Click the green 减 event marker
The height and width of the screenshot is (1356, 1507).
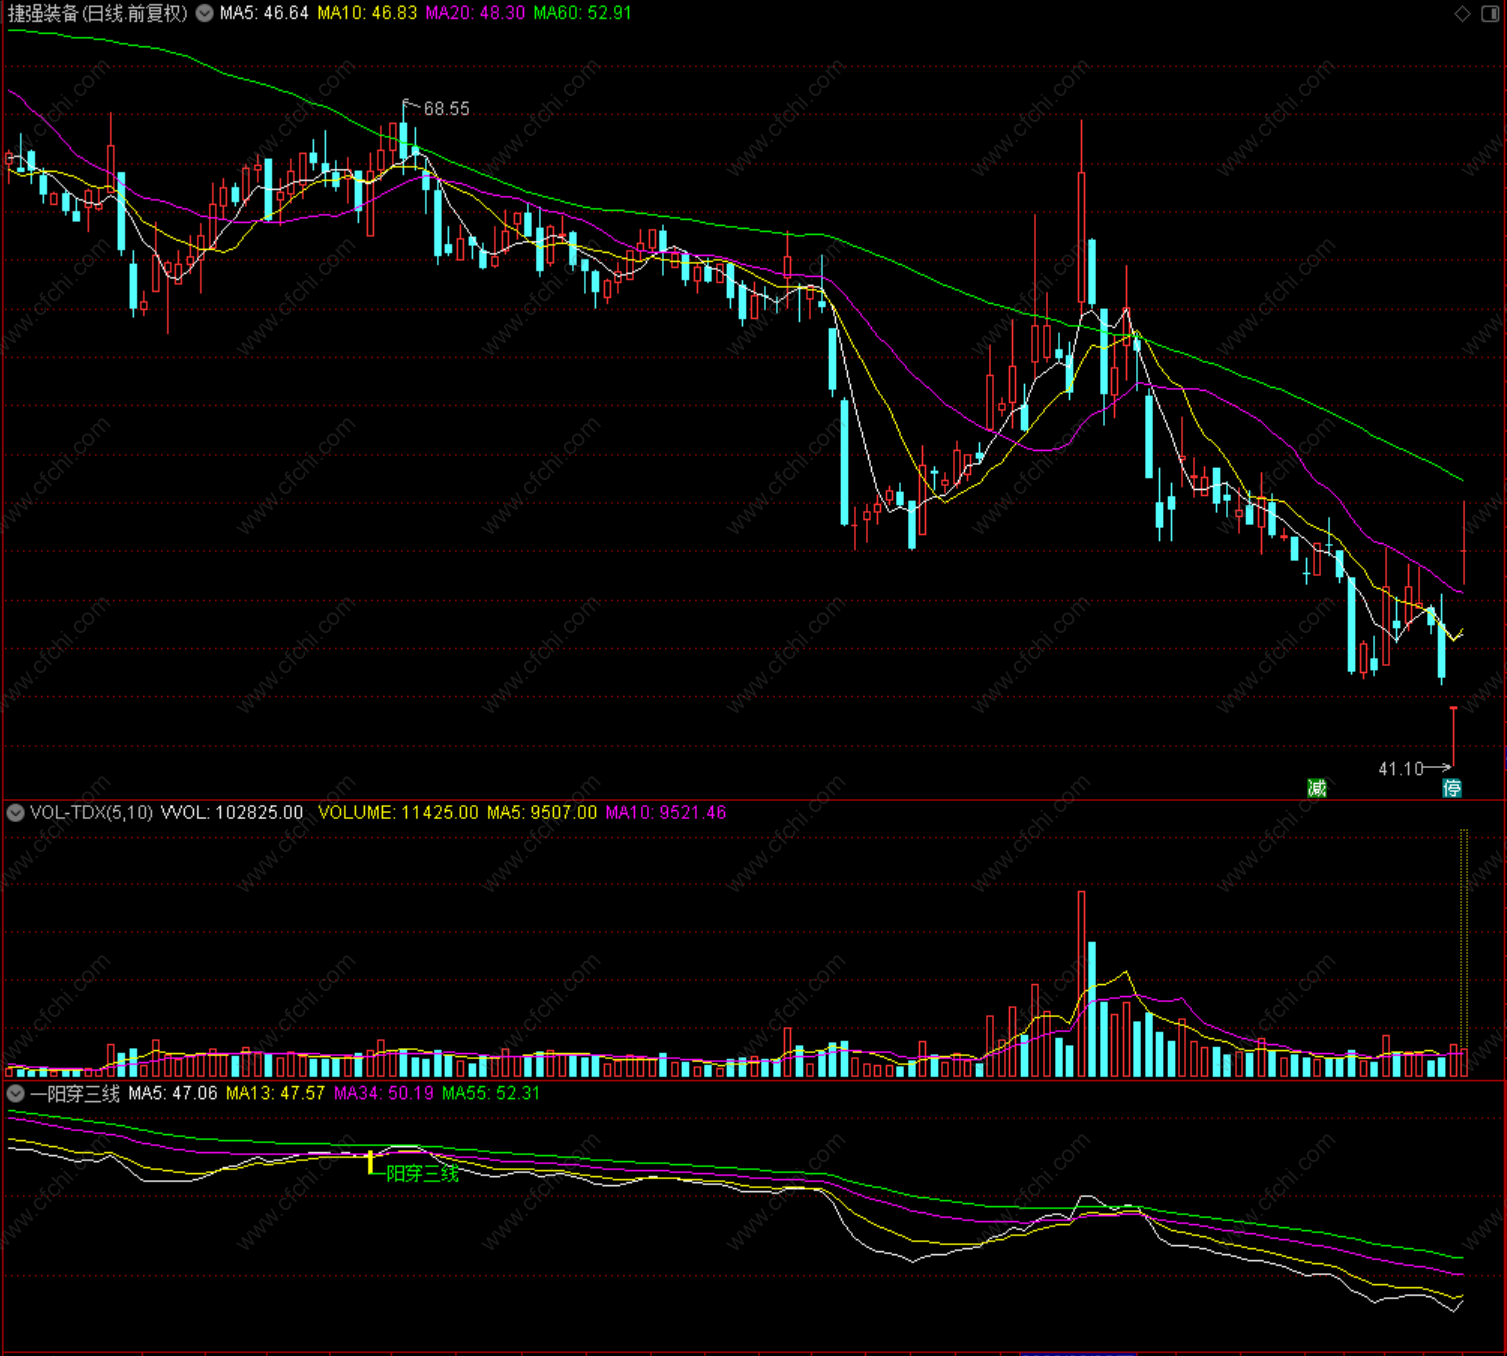pos(1318,788)
